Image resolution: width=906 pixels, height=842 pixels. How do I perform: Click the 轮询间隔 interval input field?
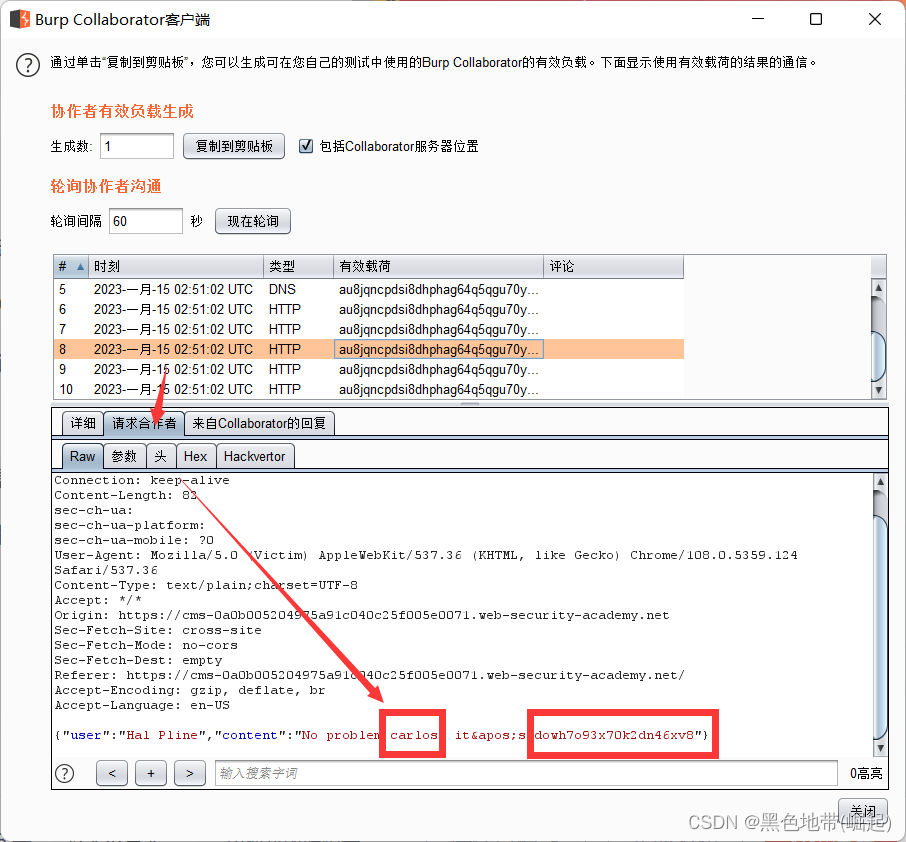146,221
